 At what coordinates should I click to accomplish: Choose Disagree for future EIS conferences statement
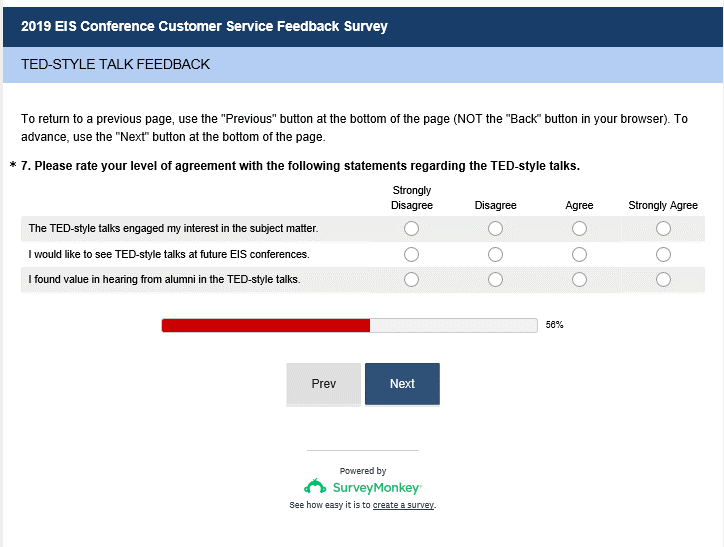pos(495,254)
